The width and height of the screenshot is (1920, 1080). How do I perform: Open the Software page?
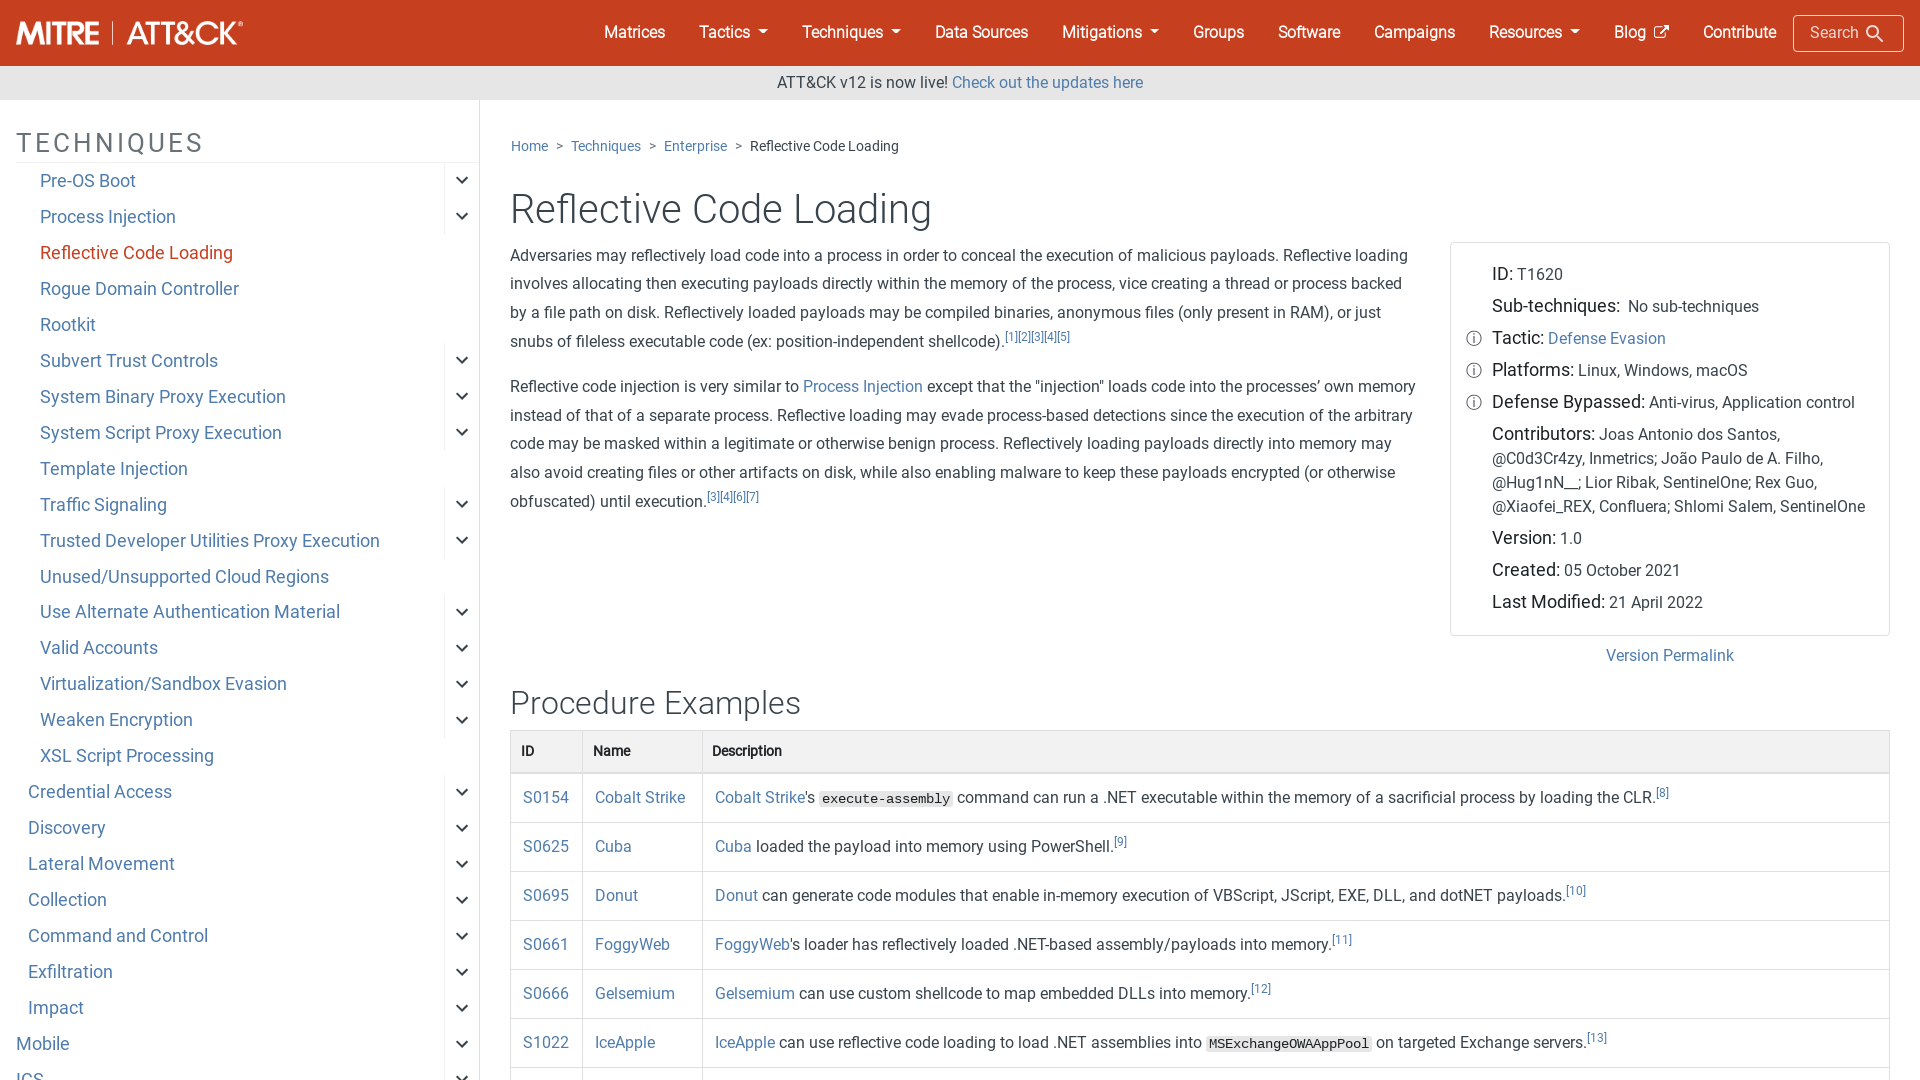(x=1308, y=32)
